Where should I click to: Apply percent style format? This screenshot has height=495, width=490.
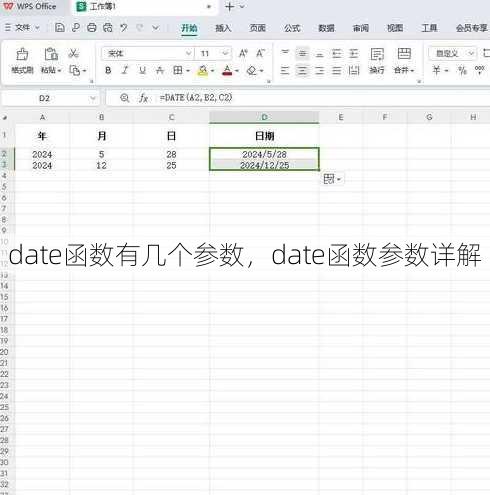pos(462,70)
